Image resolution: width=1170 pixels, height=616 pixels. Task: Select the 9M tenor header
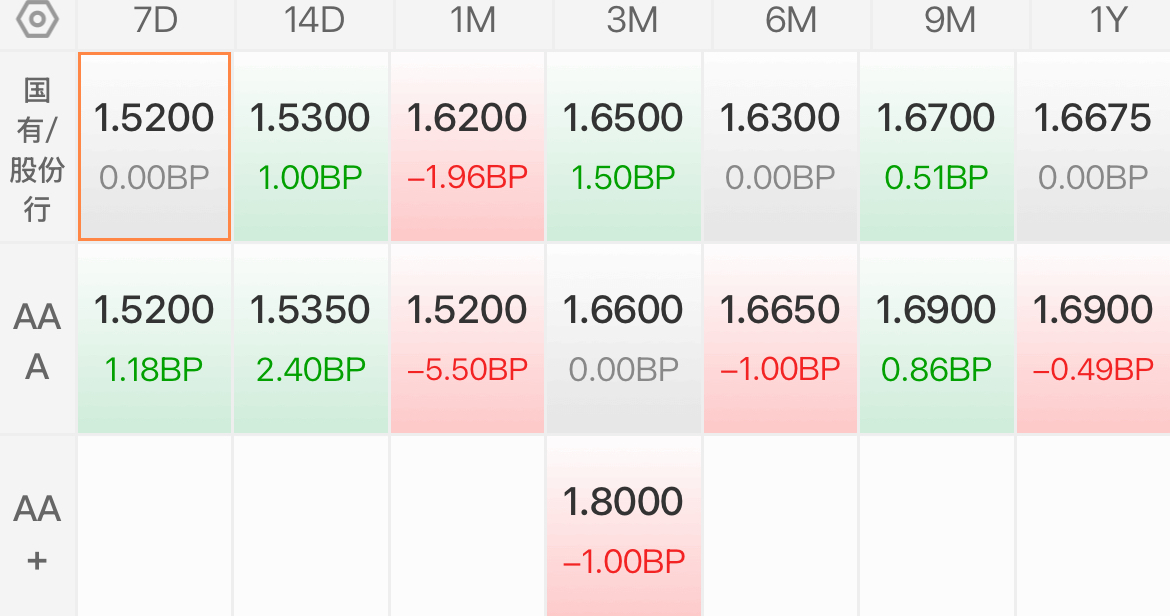[x=950, y=20]
